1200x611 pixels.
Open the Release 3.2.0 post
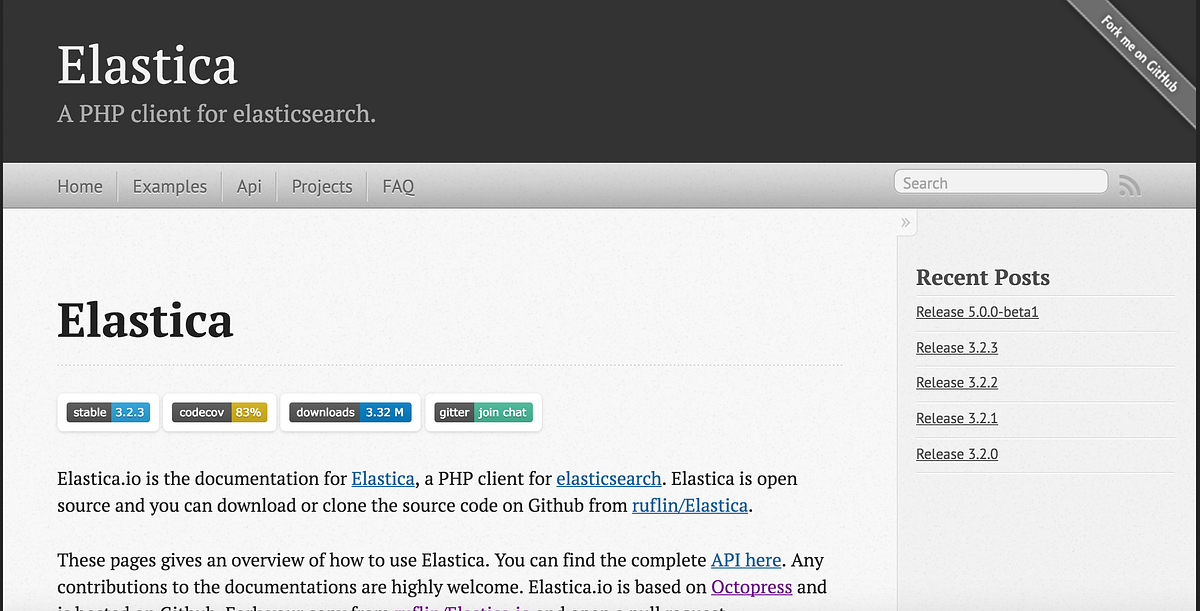(x=957, y=453)
